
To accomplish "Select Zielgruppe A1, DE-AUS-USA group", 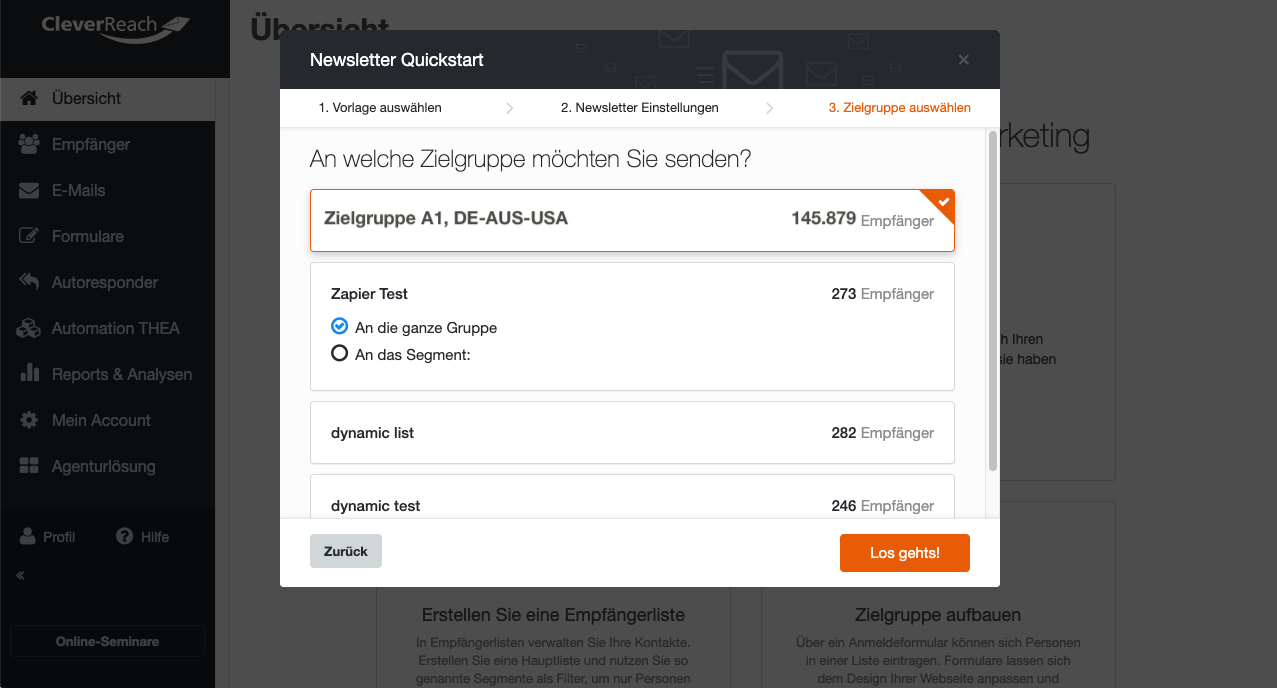I will click(632, 220).
